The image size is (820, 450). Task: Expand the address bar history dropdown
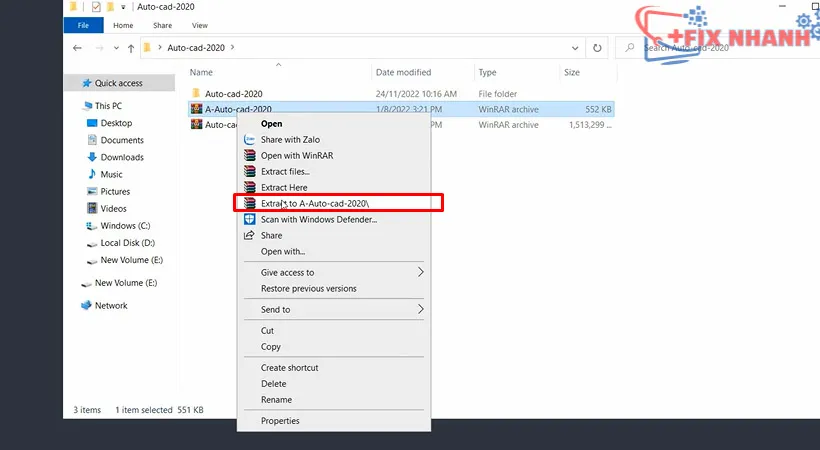tap(575, 48)
